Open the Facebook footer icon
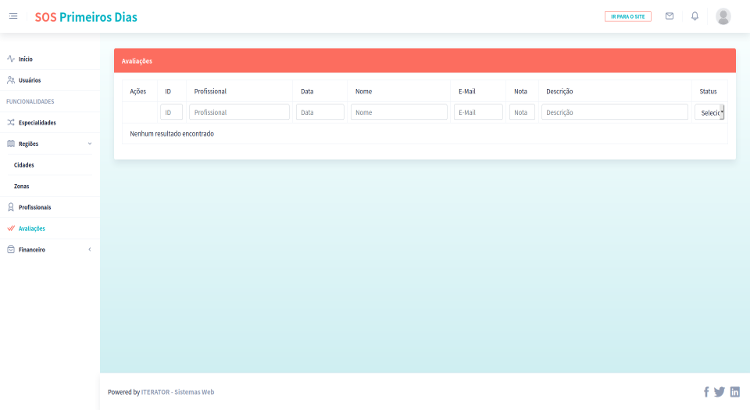The image size is (750, 410). pyautogui.click(x=706, y=392)
